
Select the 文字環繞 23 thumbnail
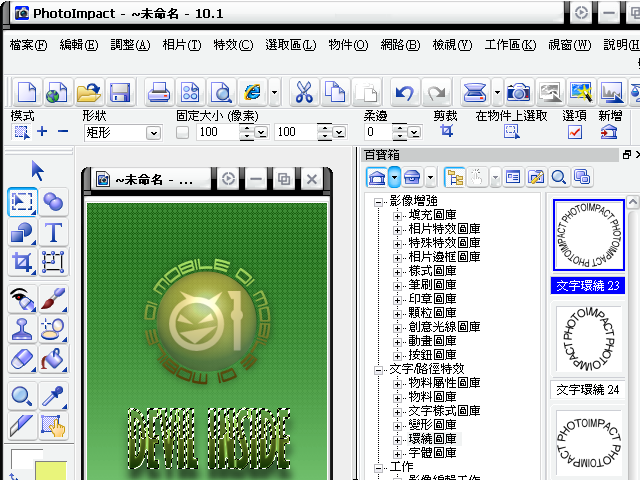pos(589,235)
